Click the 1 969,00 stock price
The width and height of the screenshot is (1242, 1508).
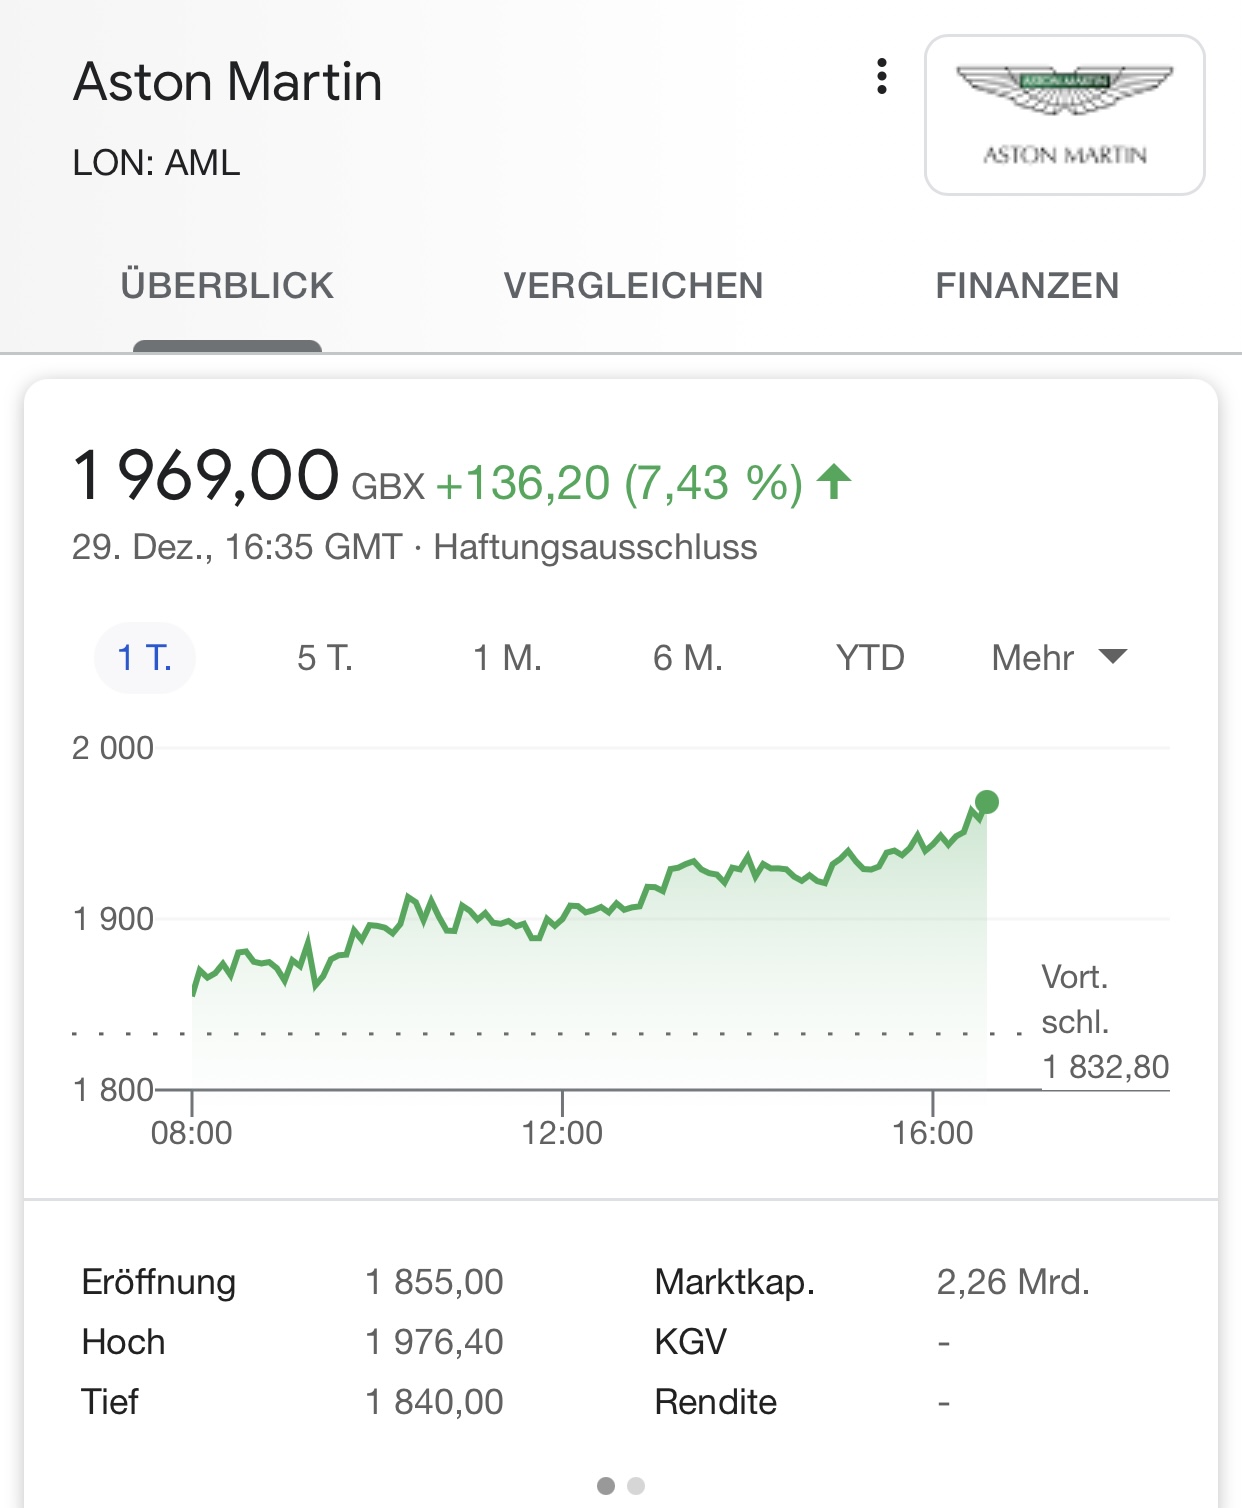pos(206,476)
